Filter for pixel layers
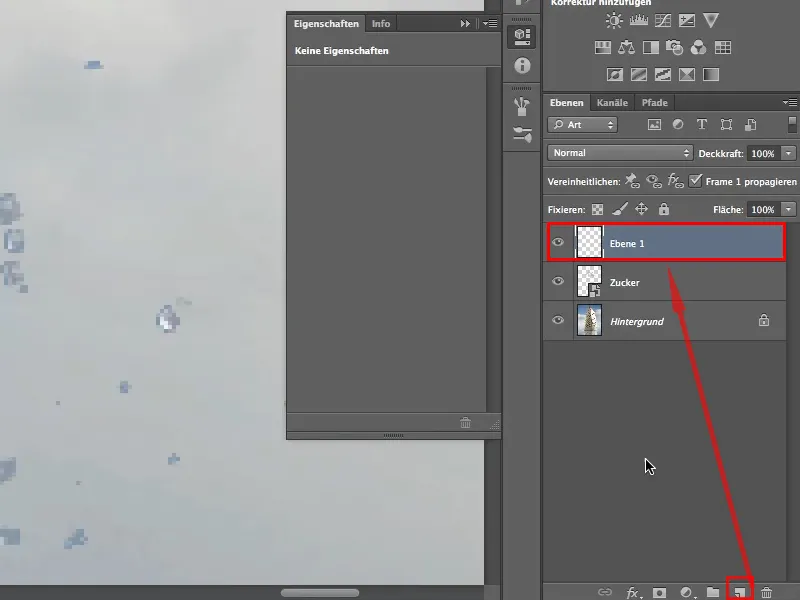The height and width of the screenshot is (600, 800). point(654,124)
